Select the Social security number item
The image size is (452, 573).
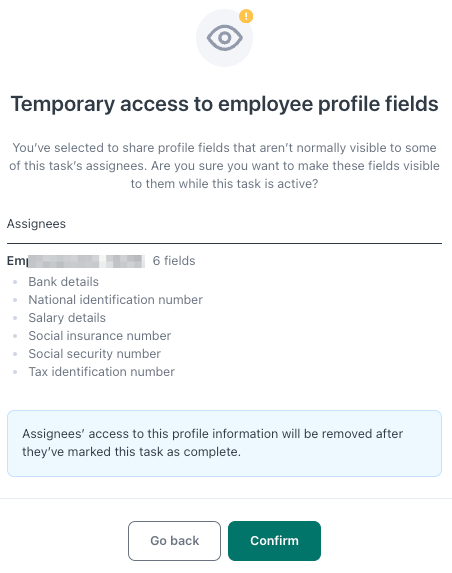pyautogui.click(x=94, y=353)
